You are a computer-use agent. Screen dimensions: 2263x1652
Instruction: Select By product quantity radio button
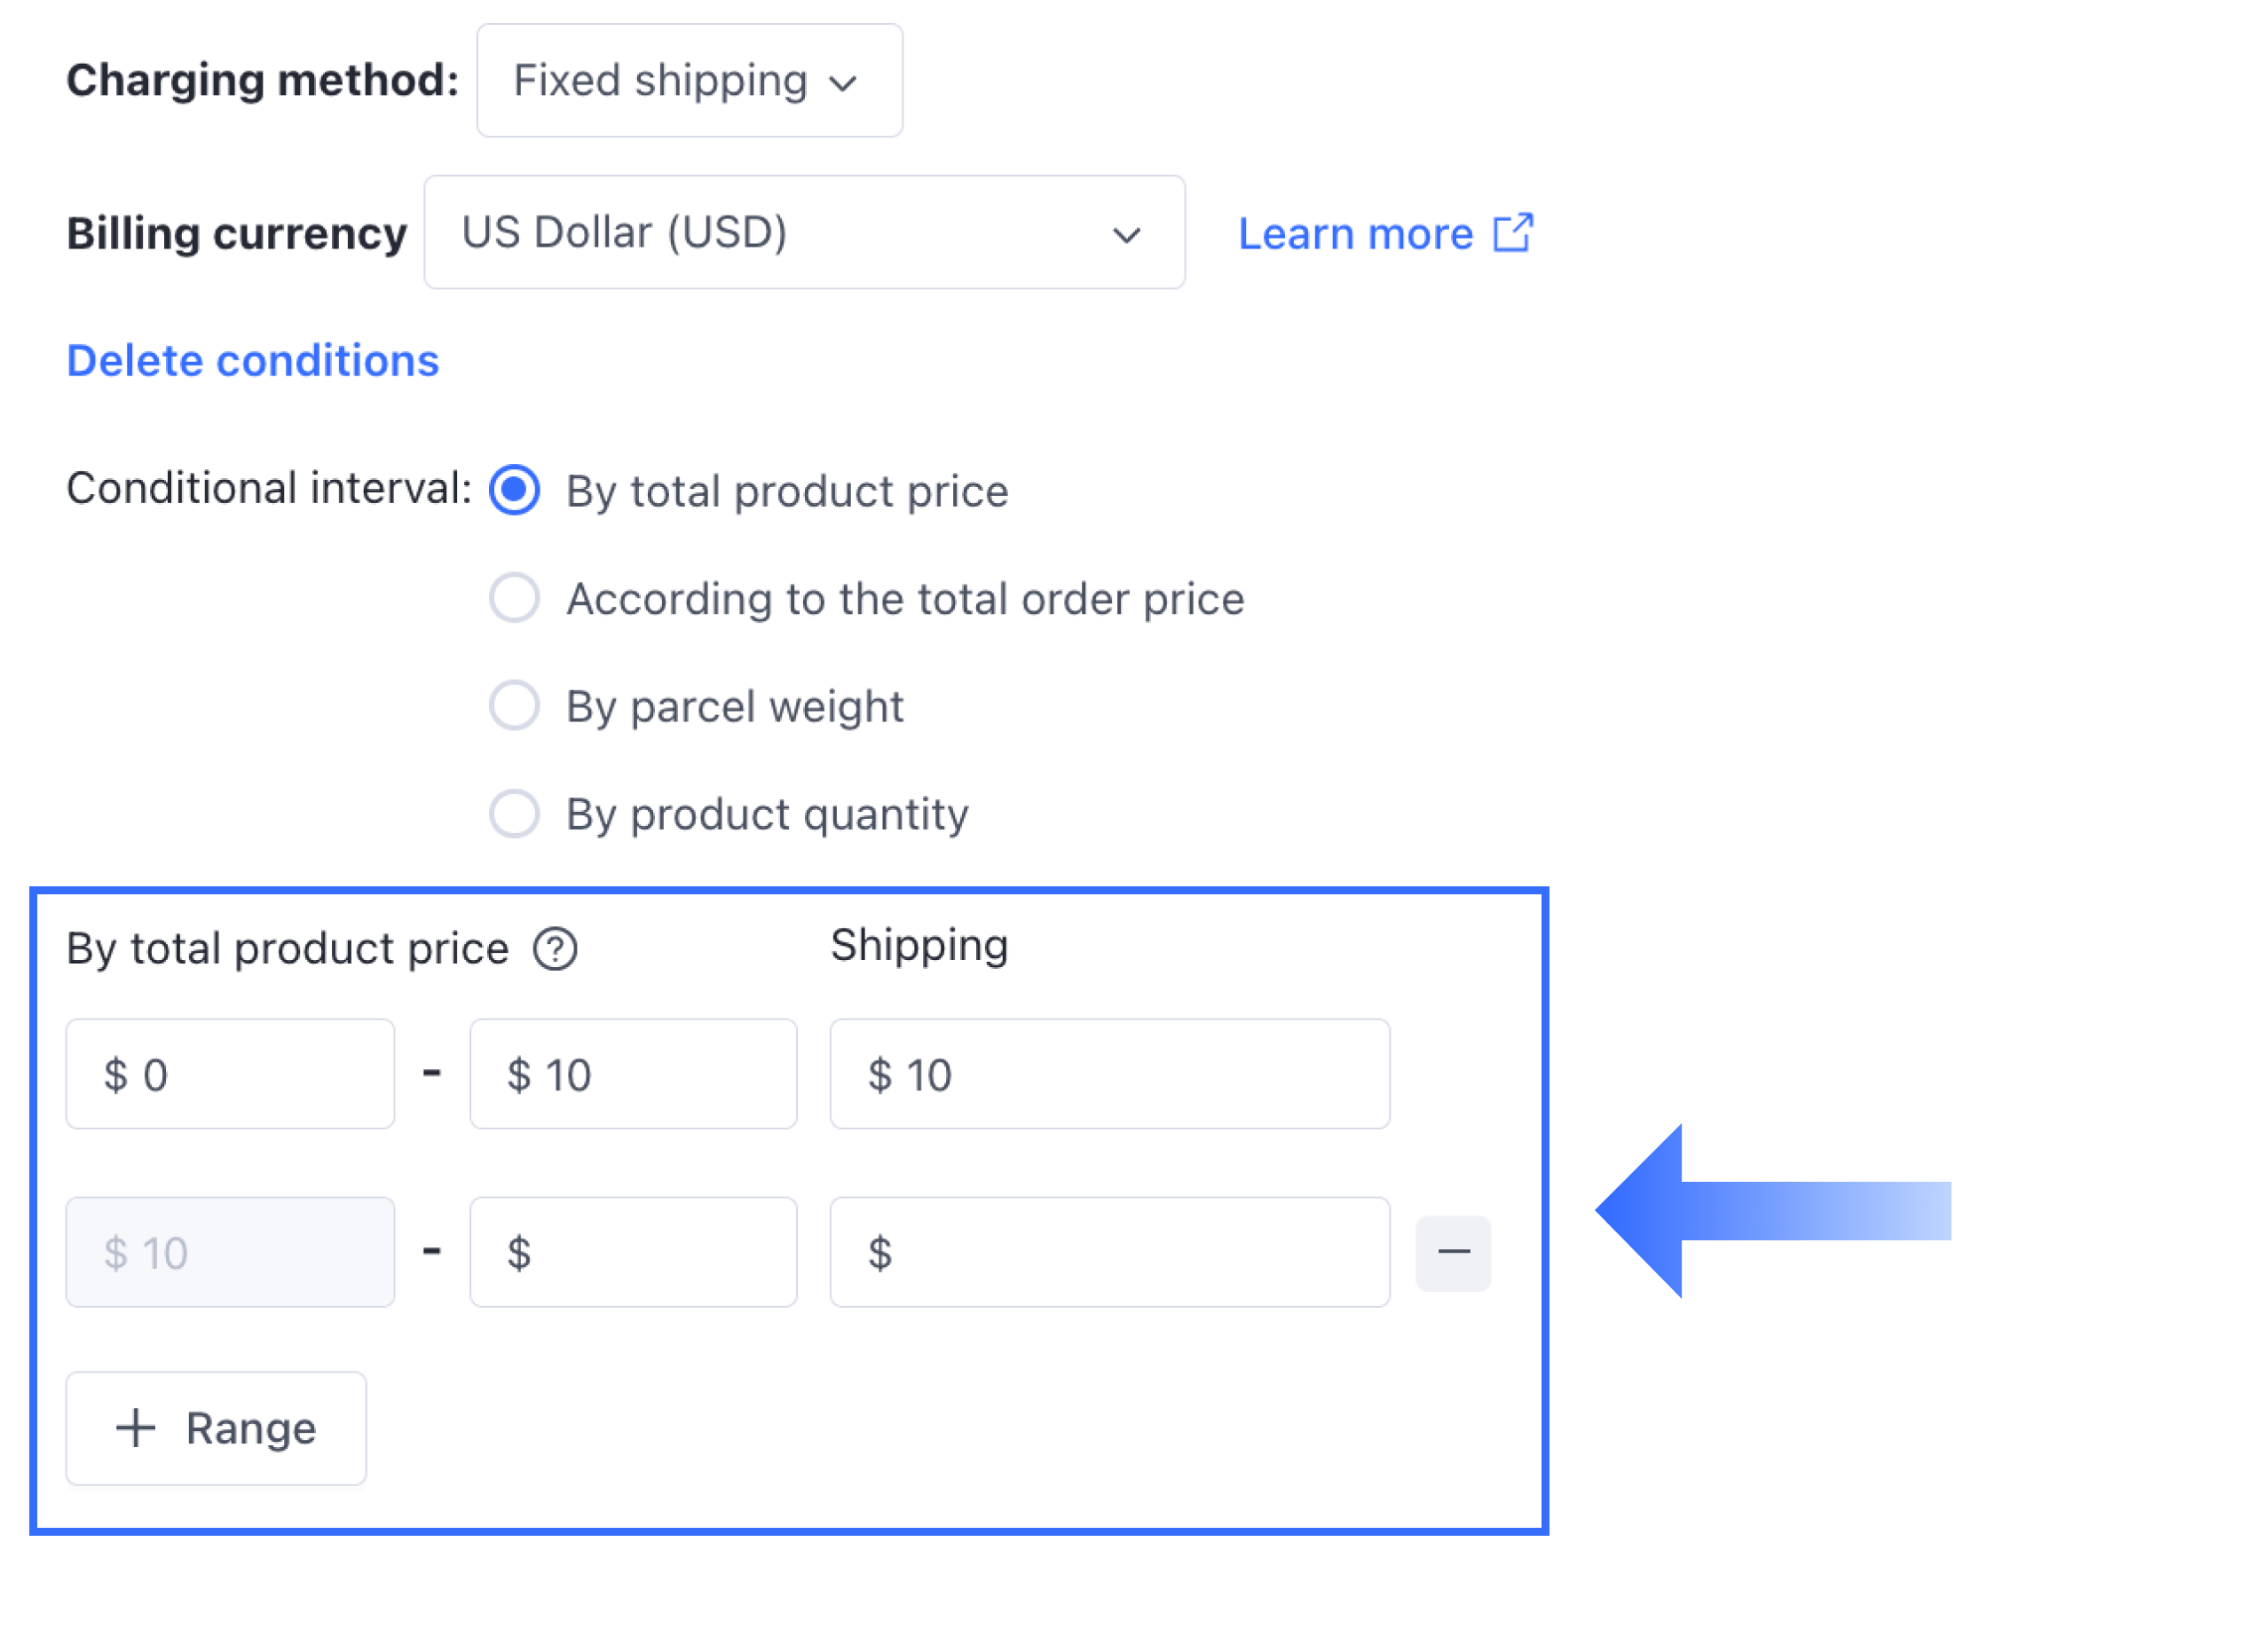[x=515, y=813]
